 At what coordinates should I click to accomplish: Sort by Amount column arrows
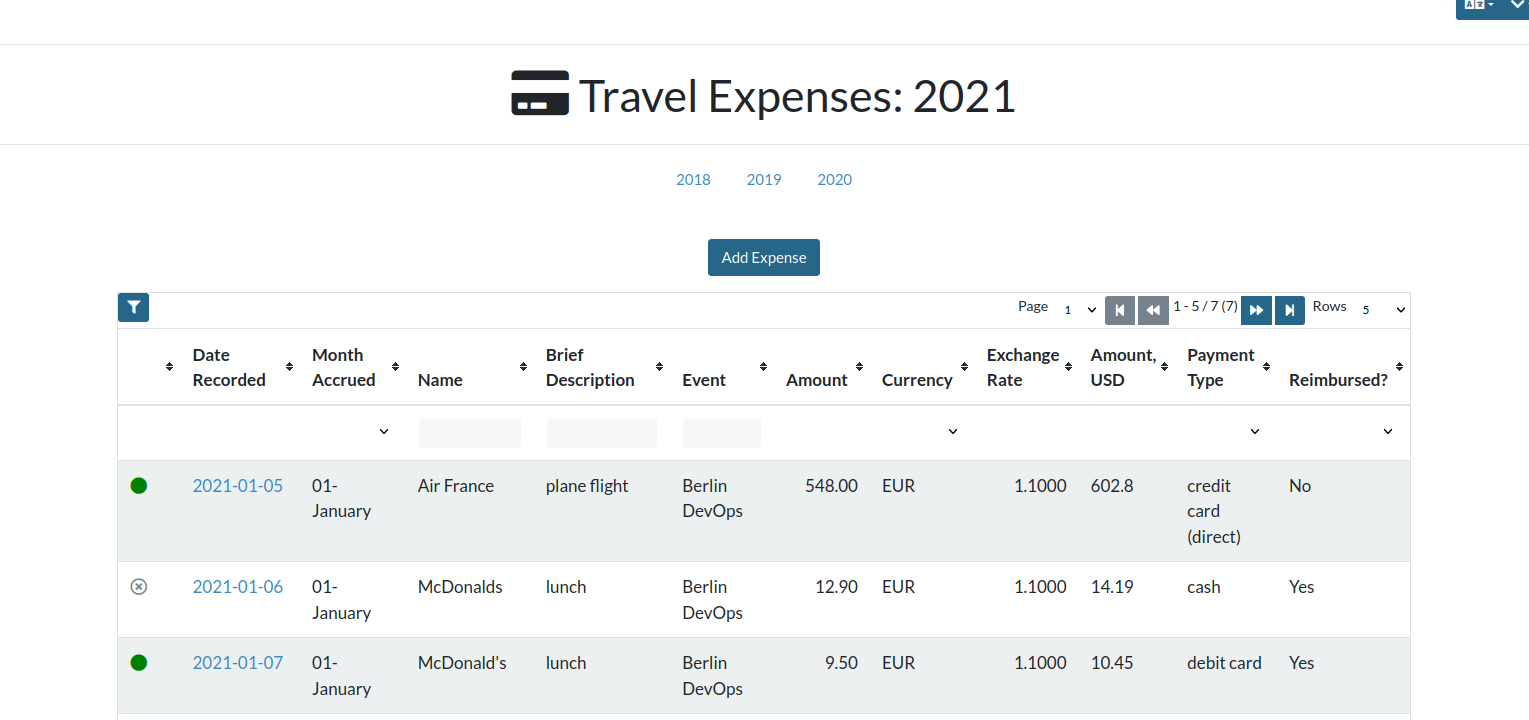tap(859, 367)
